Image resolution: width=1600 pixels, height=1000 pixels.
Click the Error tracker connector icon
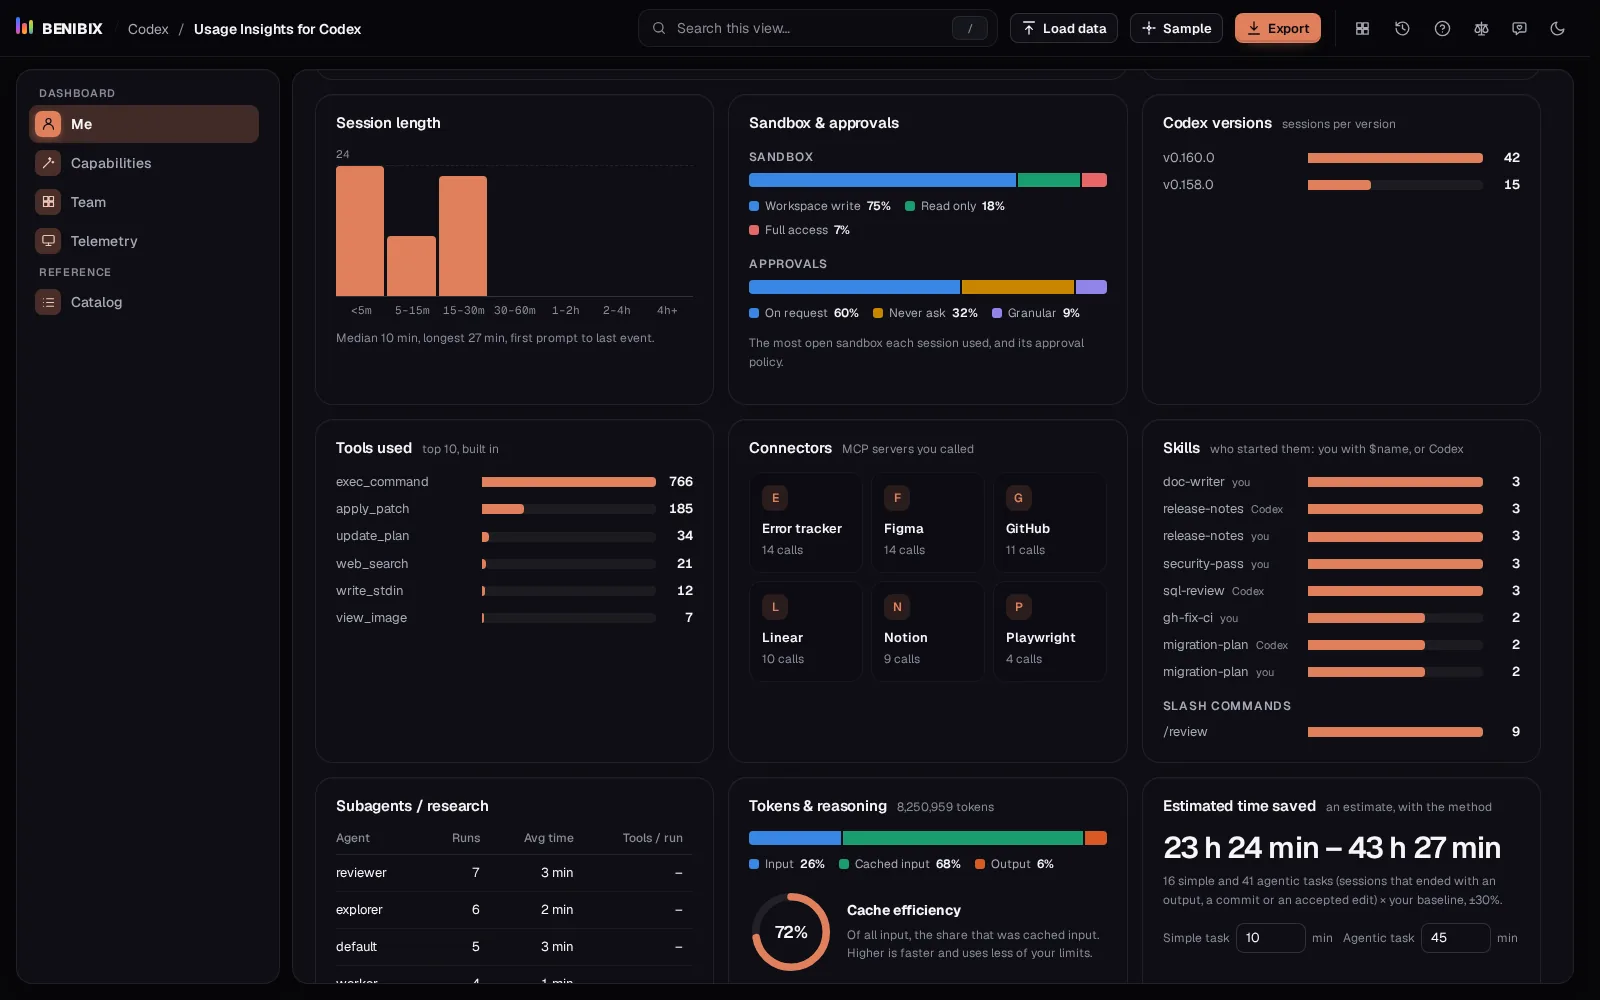[775, 498]
